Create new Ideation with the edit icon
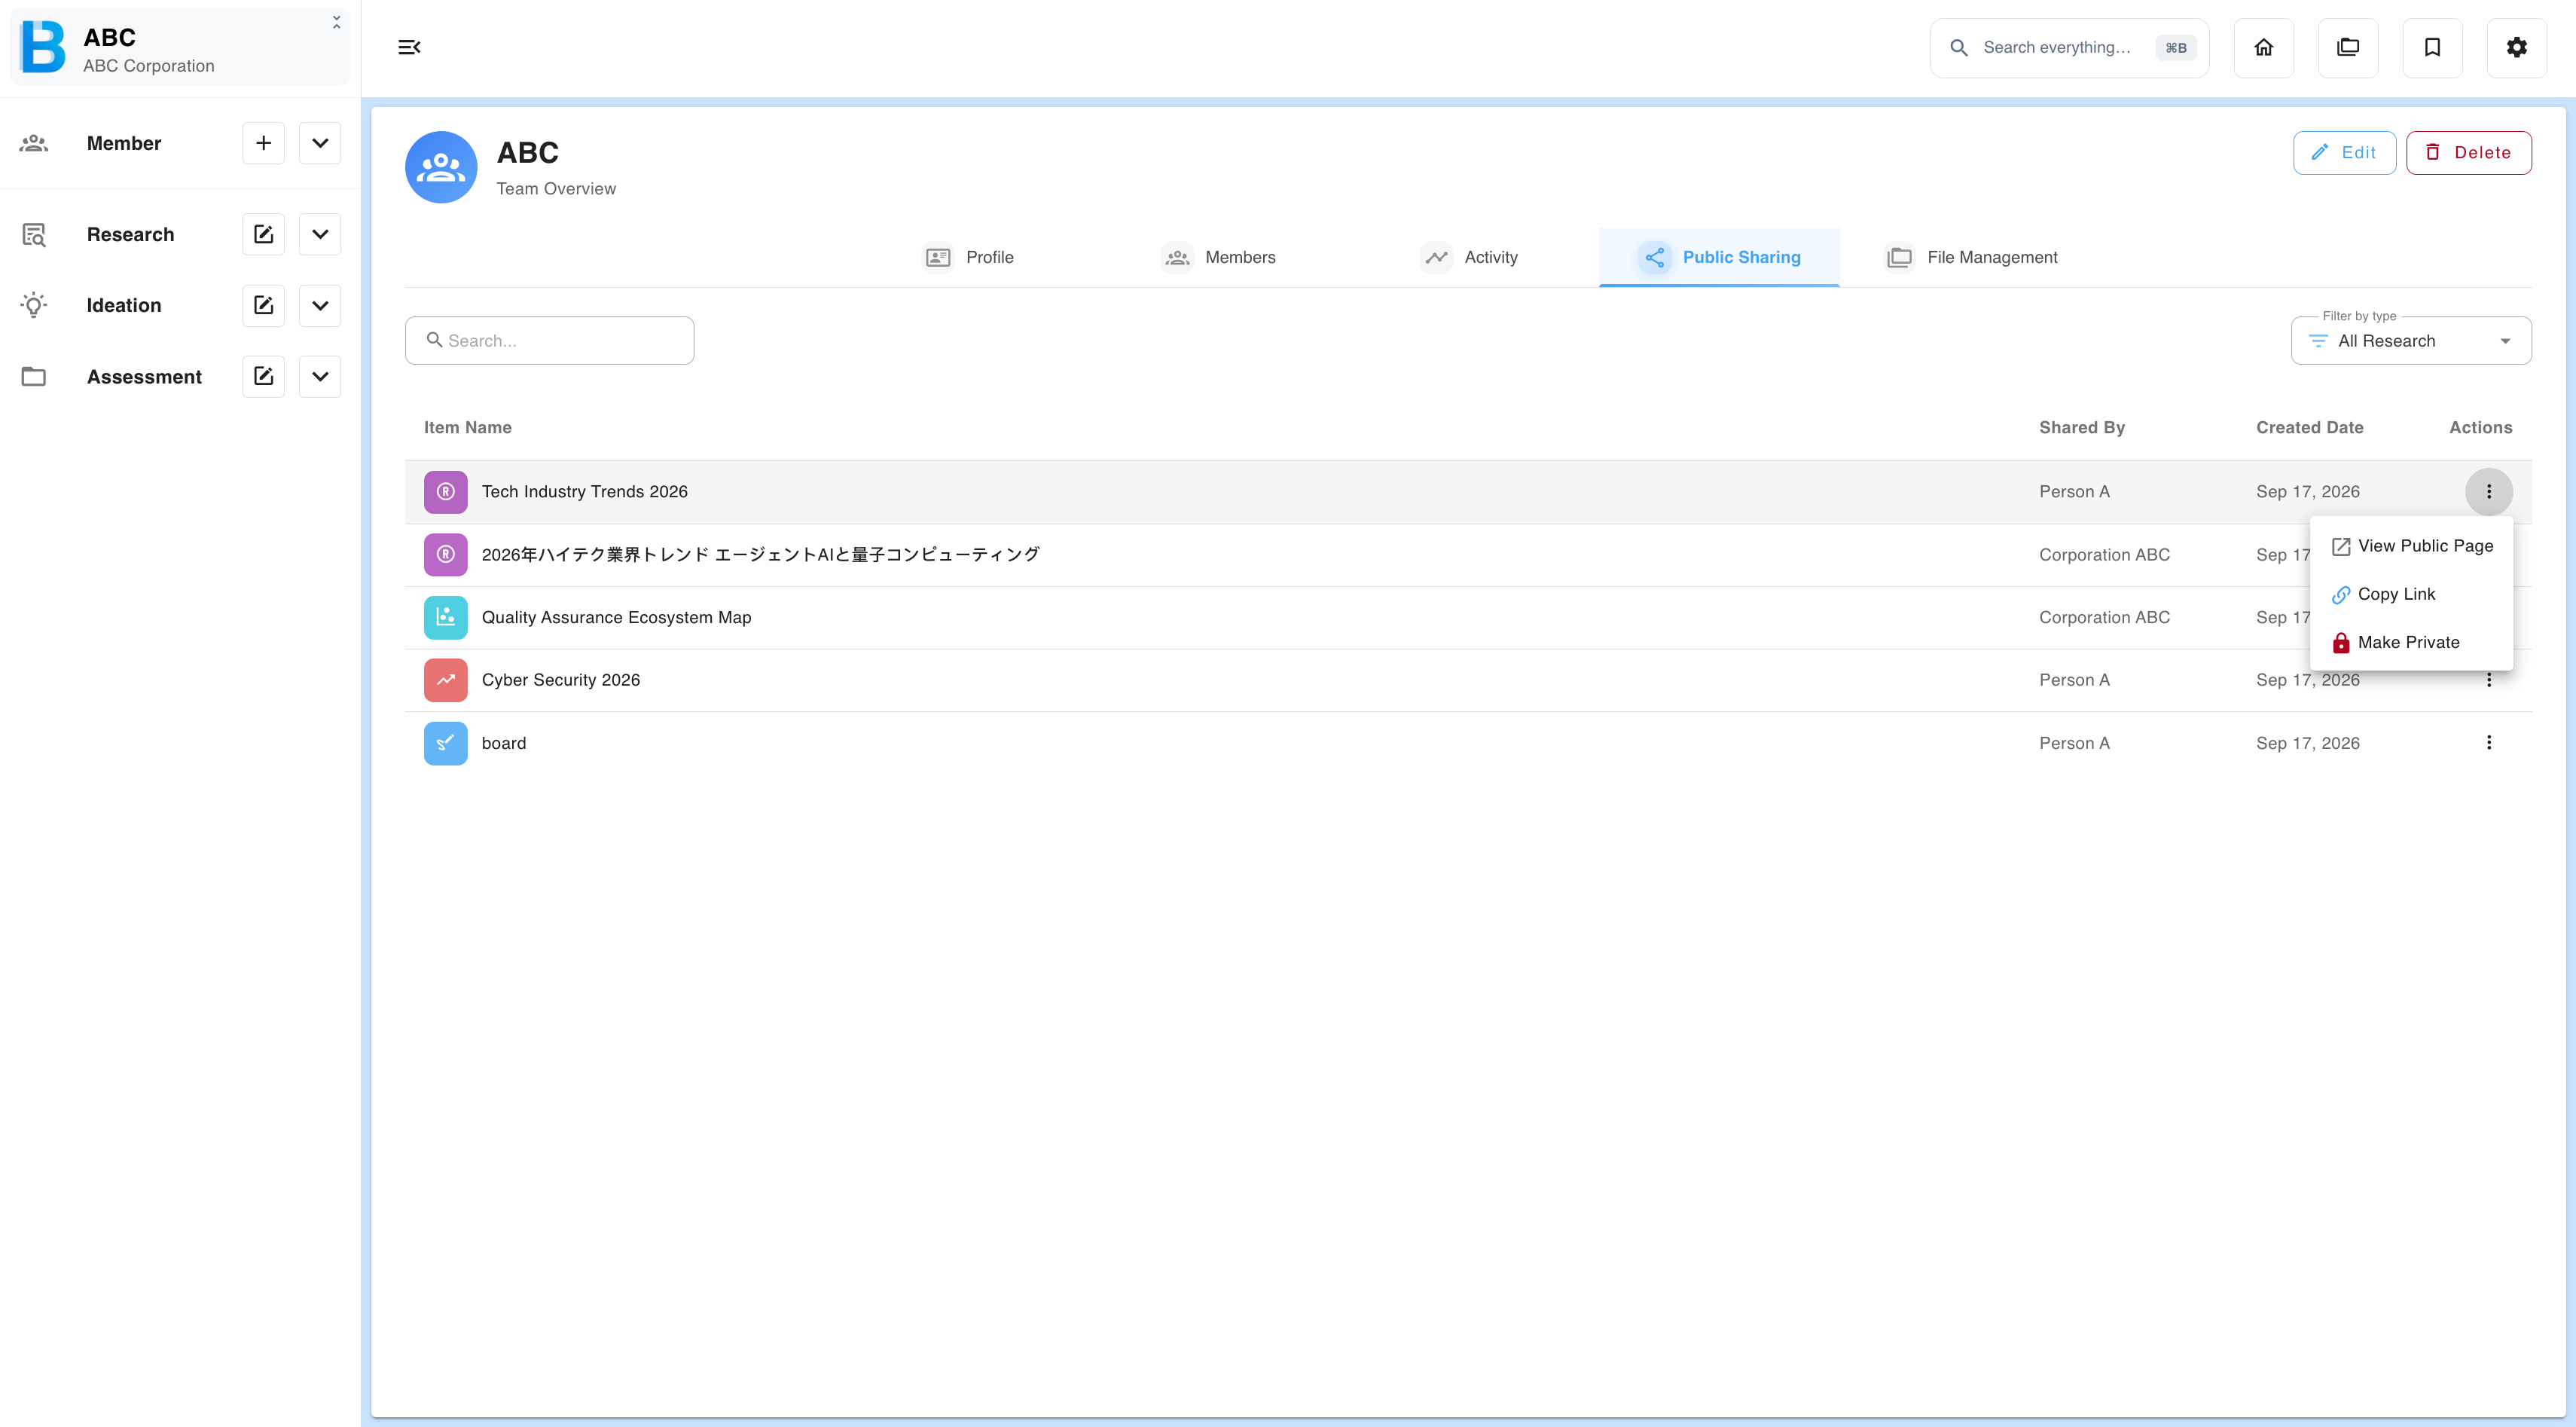 coord(263,305)
